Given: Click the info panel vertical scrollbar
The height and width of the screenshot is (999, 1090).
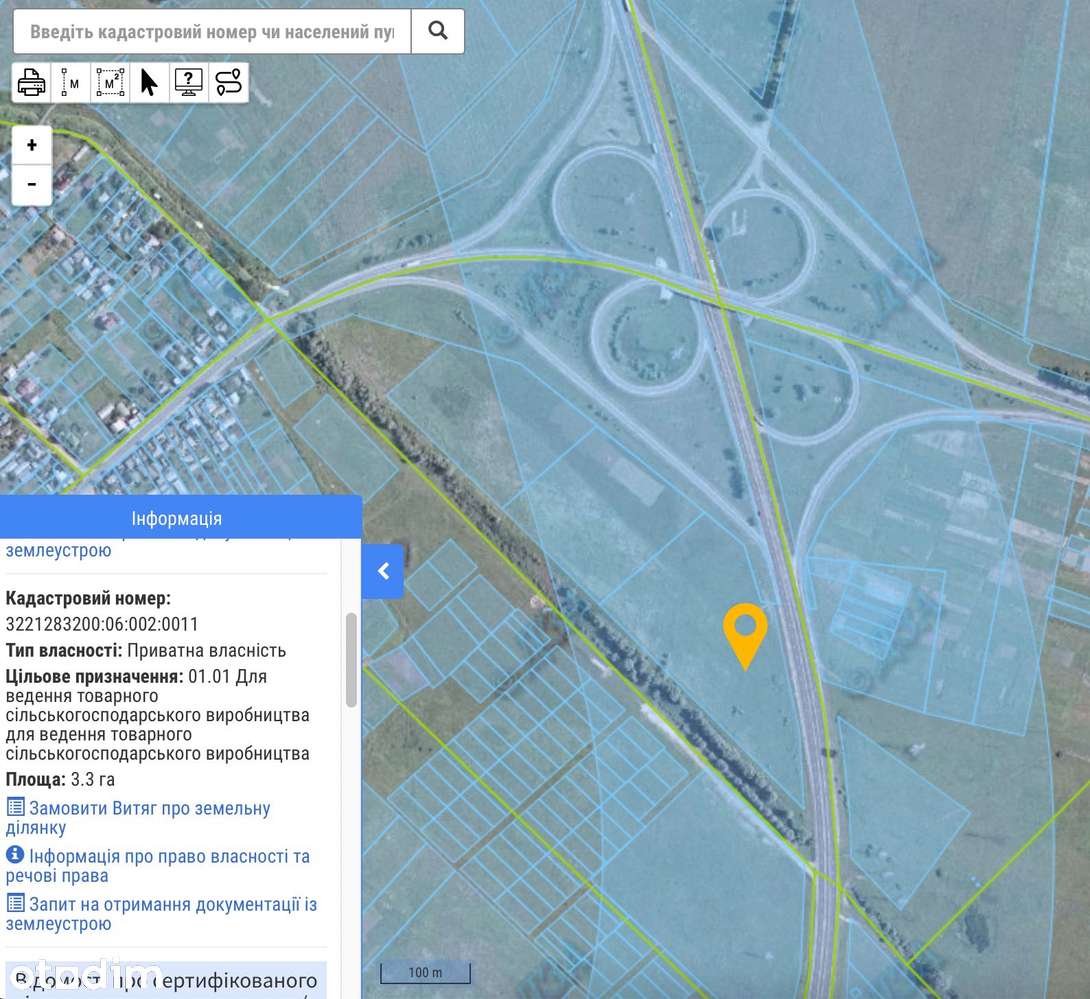Looking at the screenshot, I should [x=351, y=659].
